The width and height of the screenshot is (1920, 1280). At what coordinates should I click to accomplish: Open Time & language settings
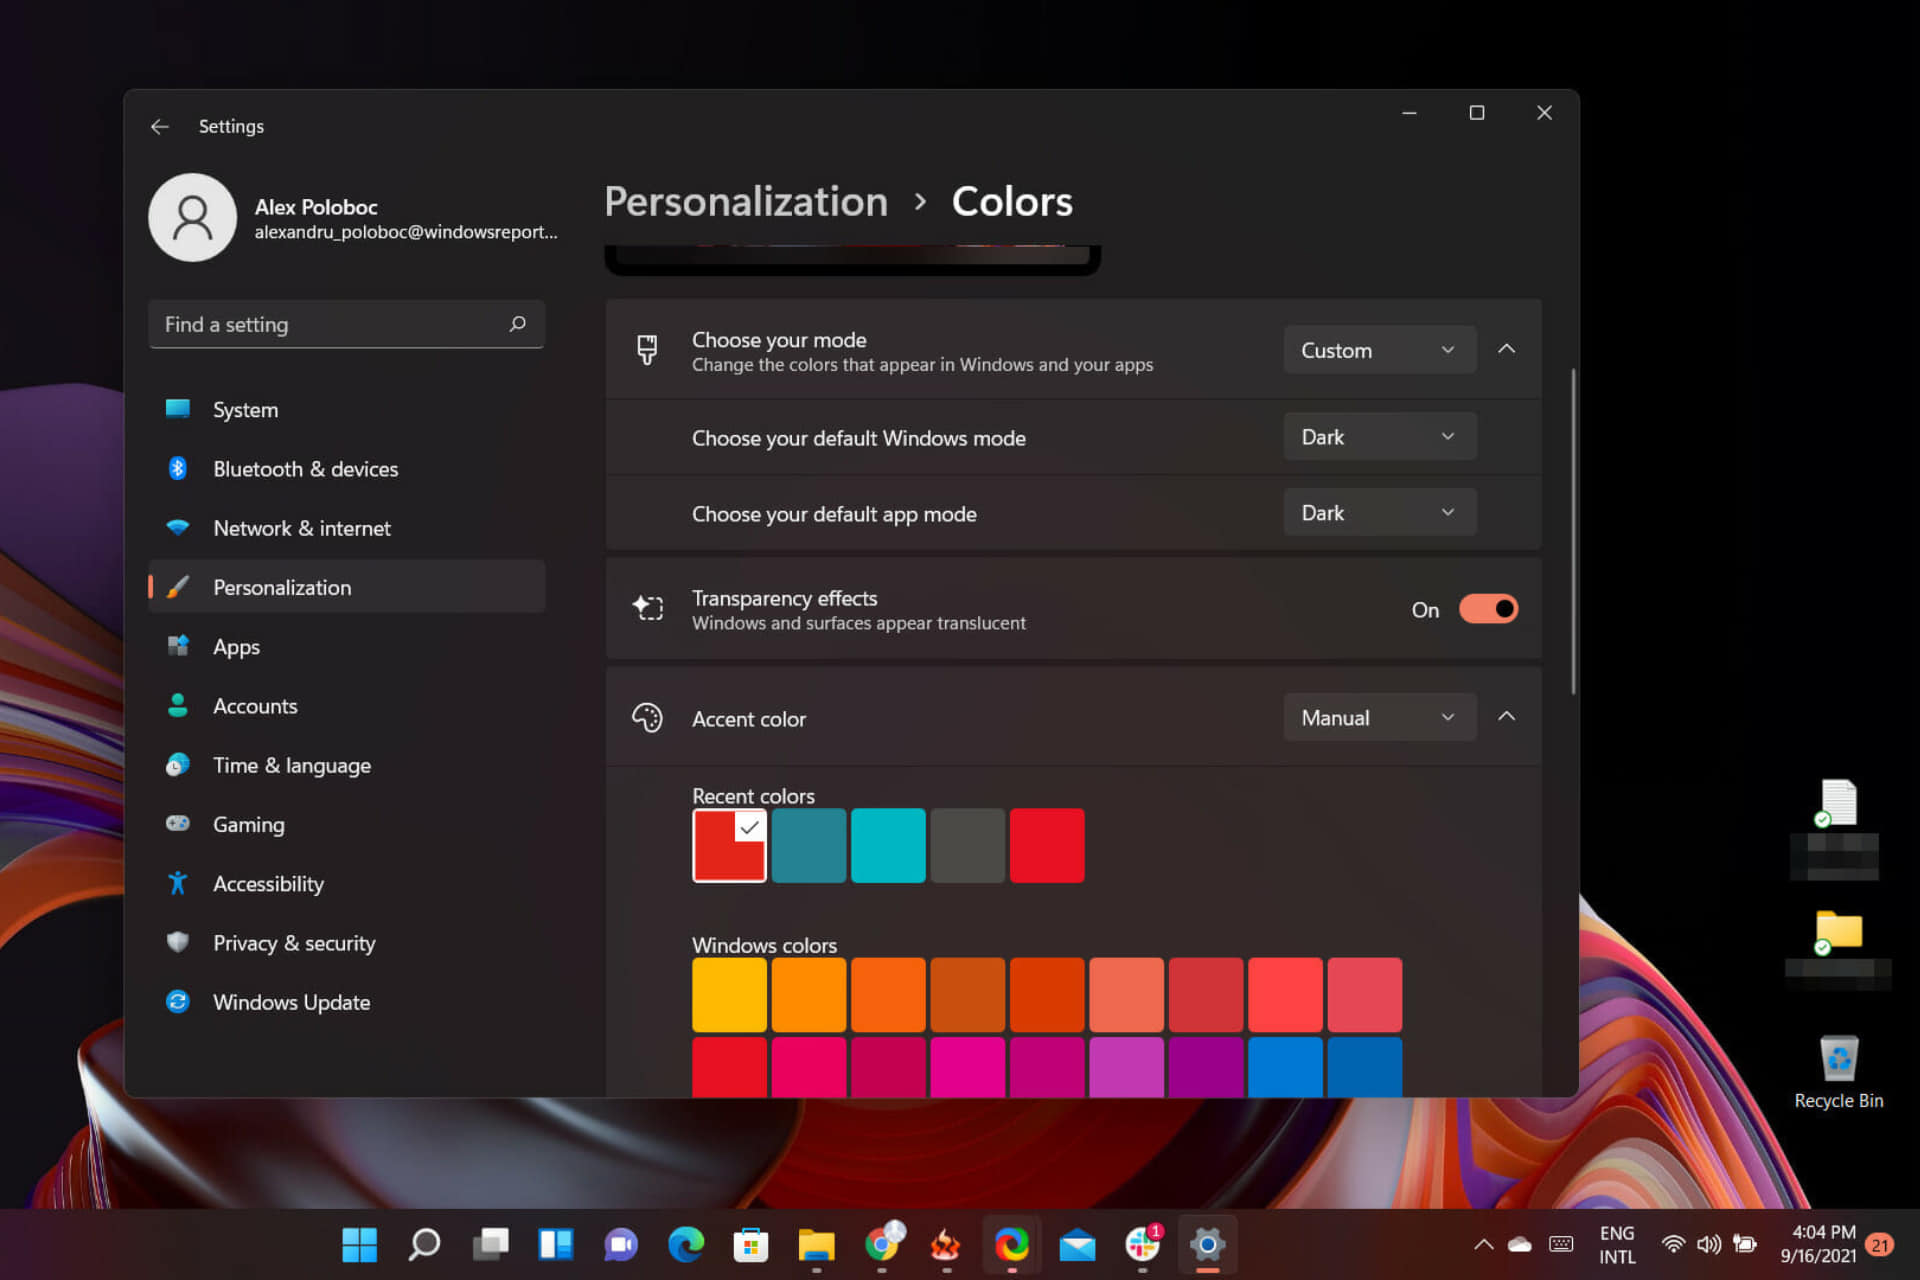(290, 764)
